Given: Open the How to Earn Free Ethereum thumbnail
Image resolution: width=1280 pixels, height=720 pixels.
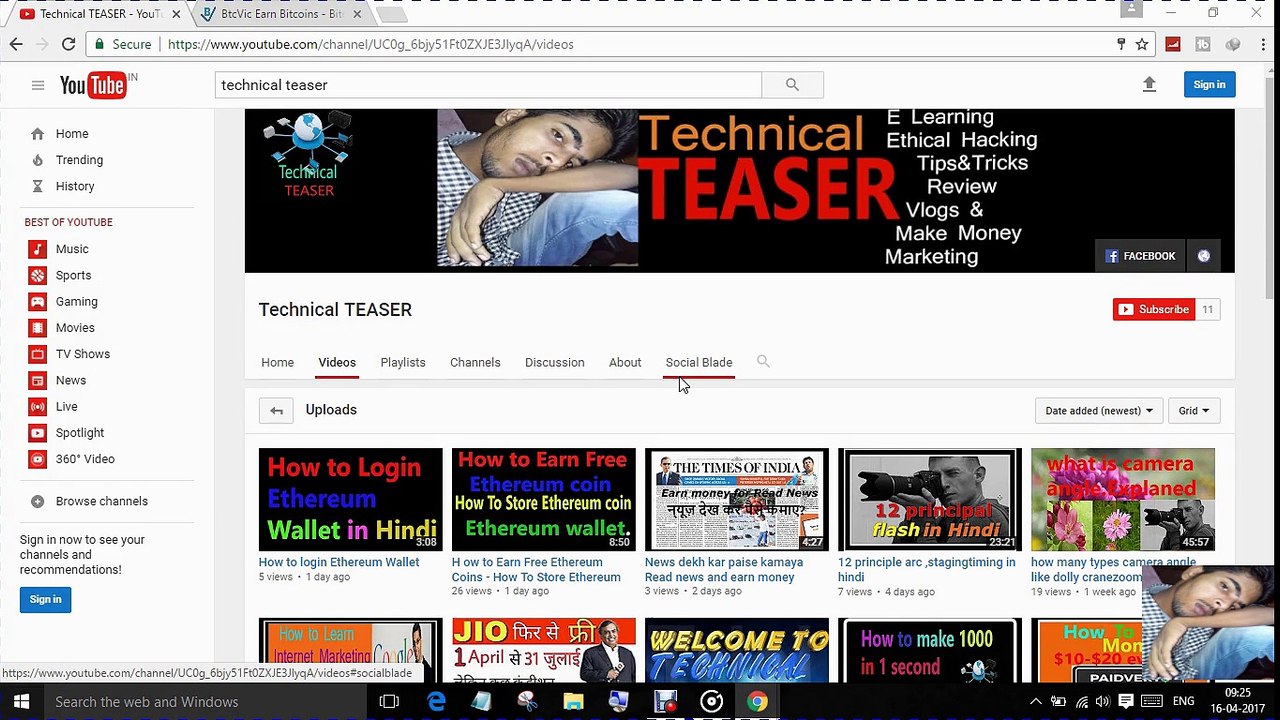Looking at the screenshot, I should click(543, 499).
